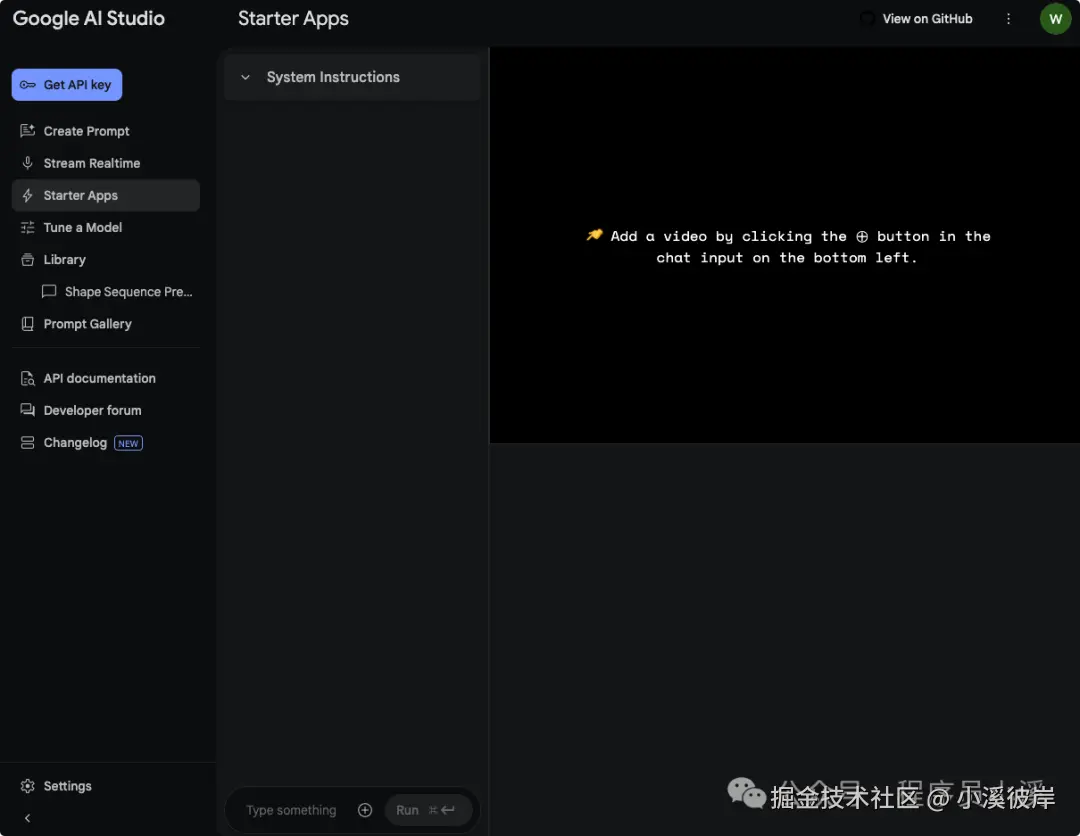1080x836 pixels.
Task: Click the Developer forum icon
Action: tap(28, 410)
